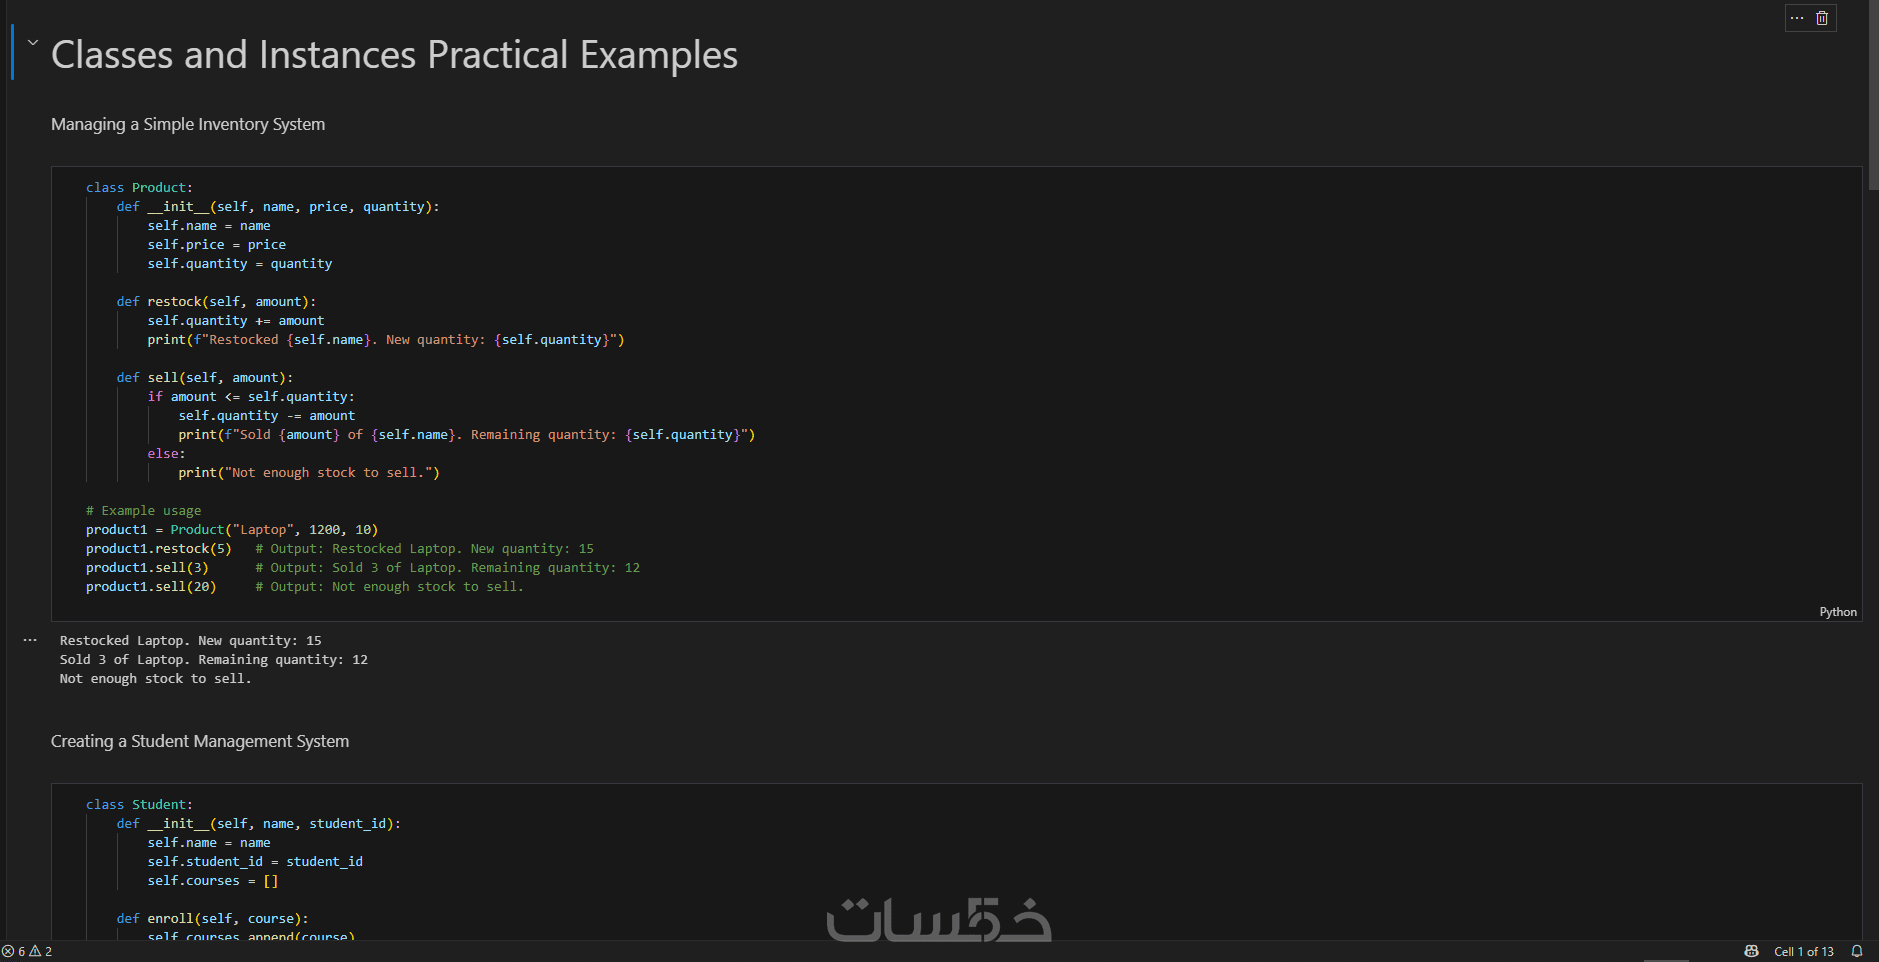Select the 'Managing a Simple Inventory System' text cell
This screenshot has height=962, width=1879.
coord(188,124)
